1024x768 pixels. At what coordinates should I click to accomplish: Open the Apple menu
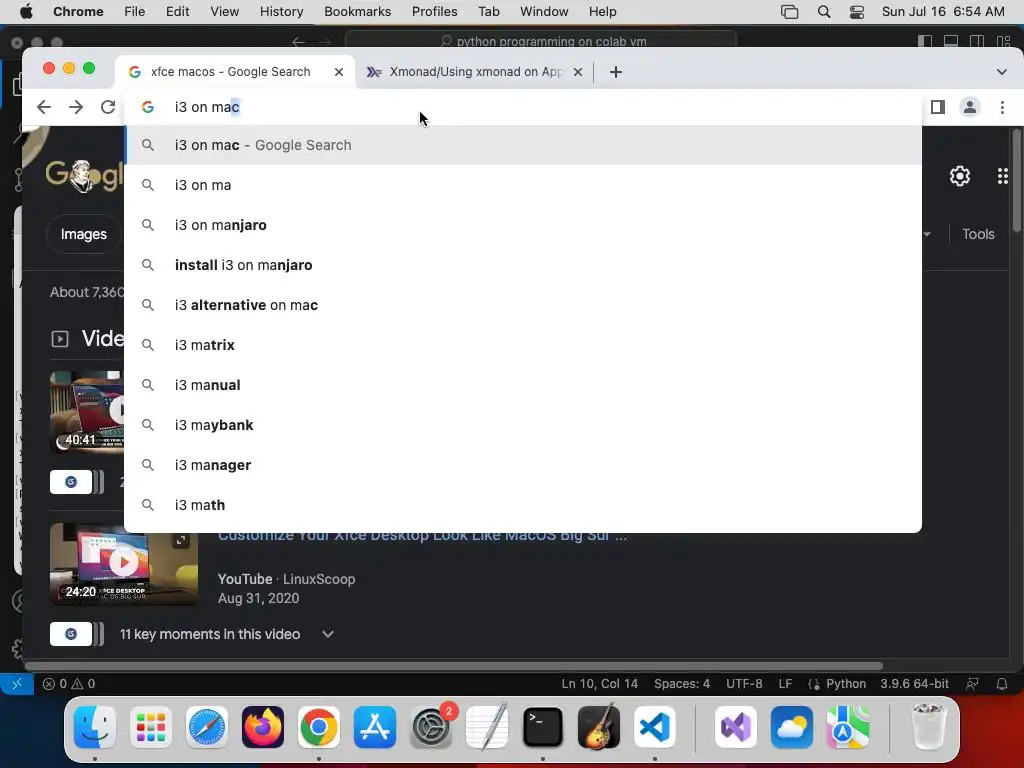coord(26,12)
